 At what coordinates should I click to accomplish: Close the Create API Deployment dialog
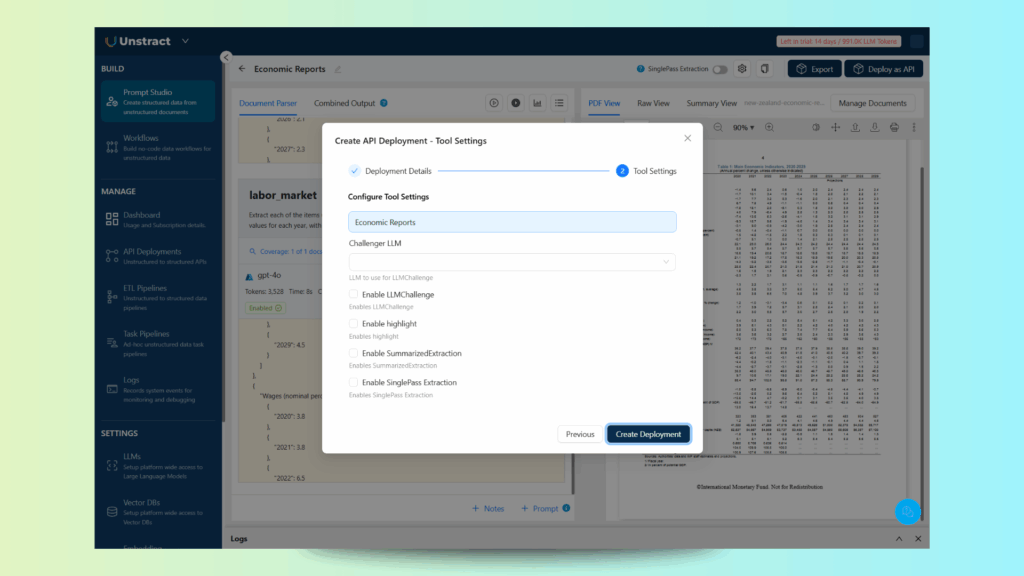click(687, 138)
